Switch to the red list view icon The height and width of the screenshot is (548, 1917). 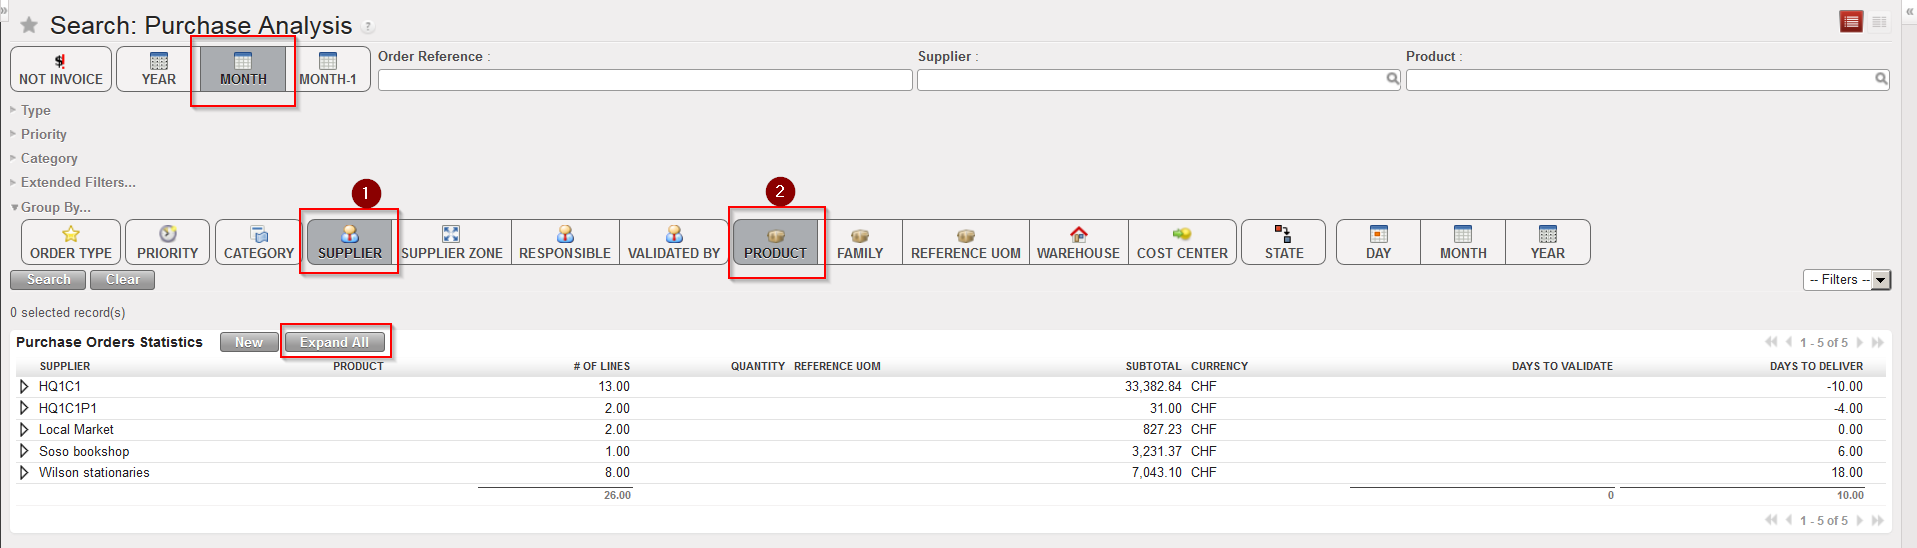pyautogui.click(x=1851, y=22)
